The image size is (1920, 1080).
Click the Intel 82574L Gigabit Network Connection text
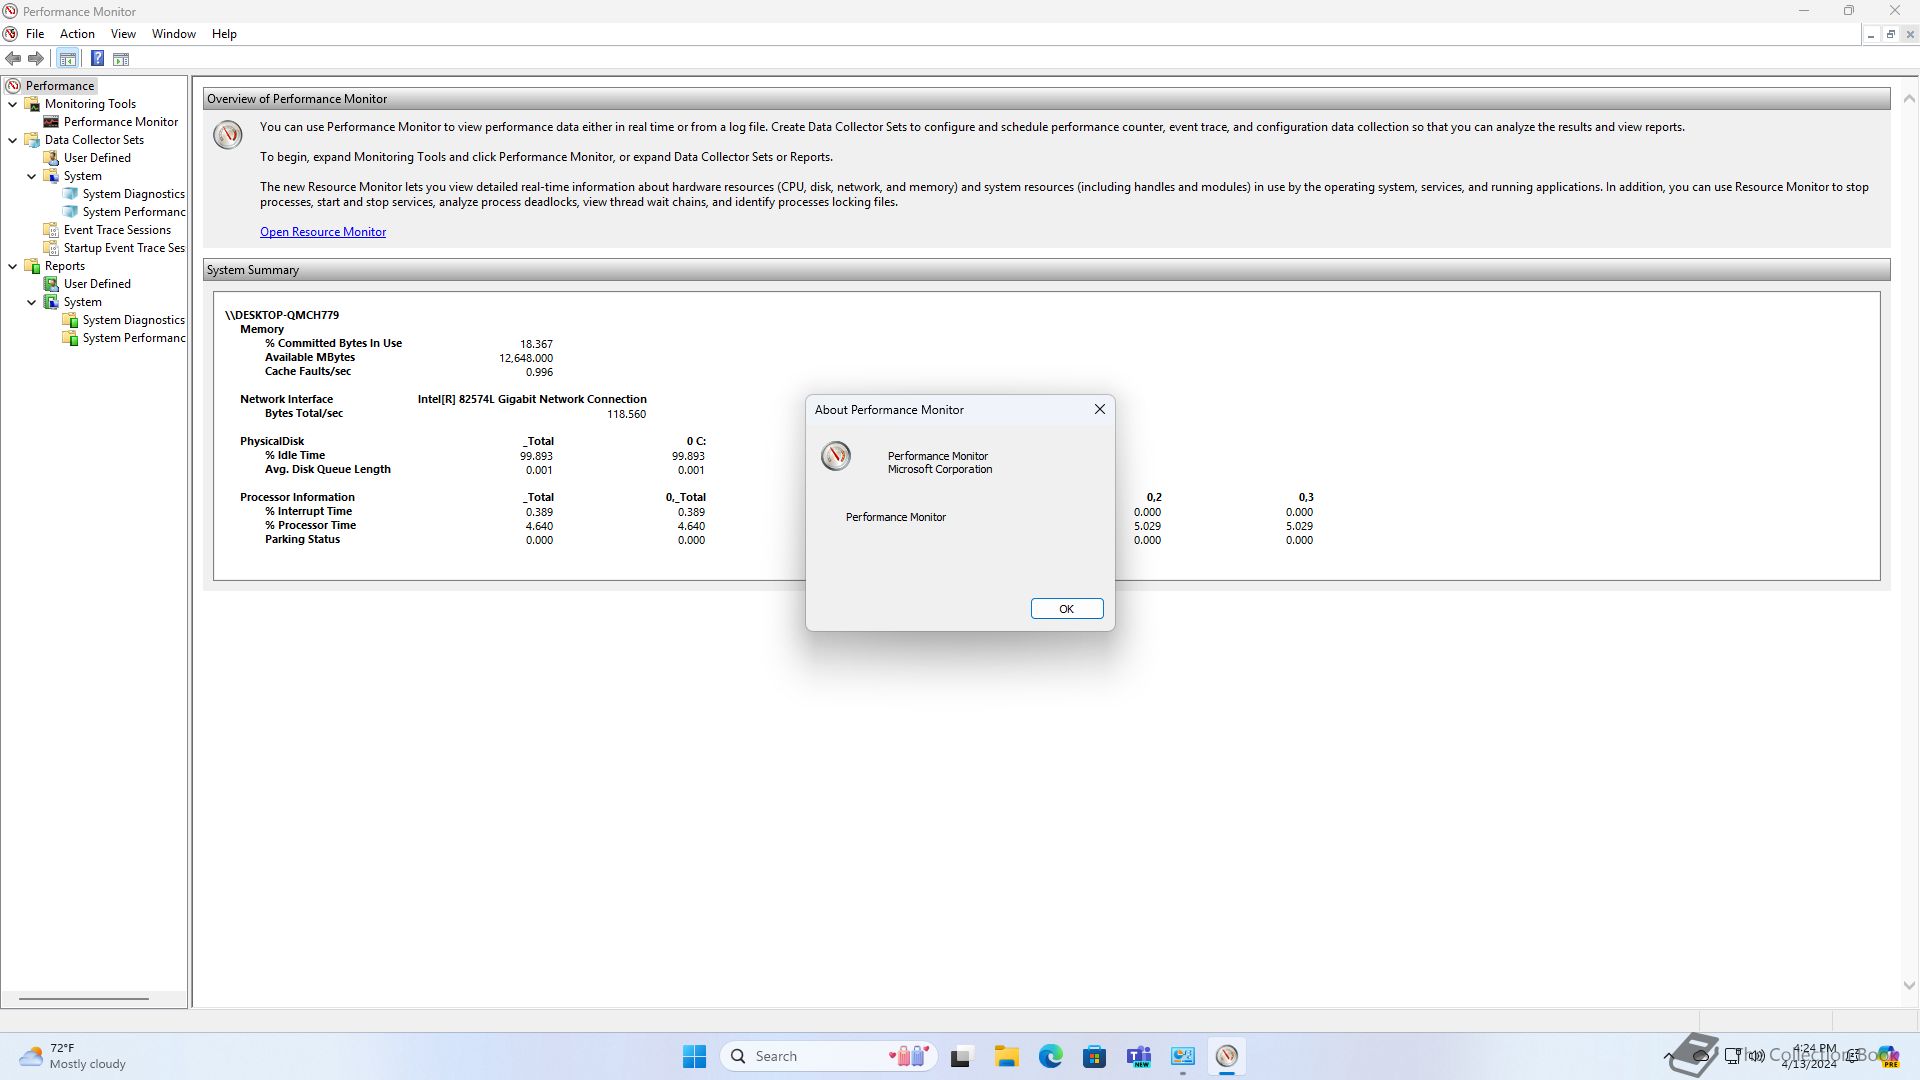point(532,399)
